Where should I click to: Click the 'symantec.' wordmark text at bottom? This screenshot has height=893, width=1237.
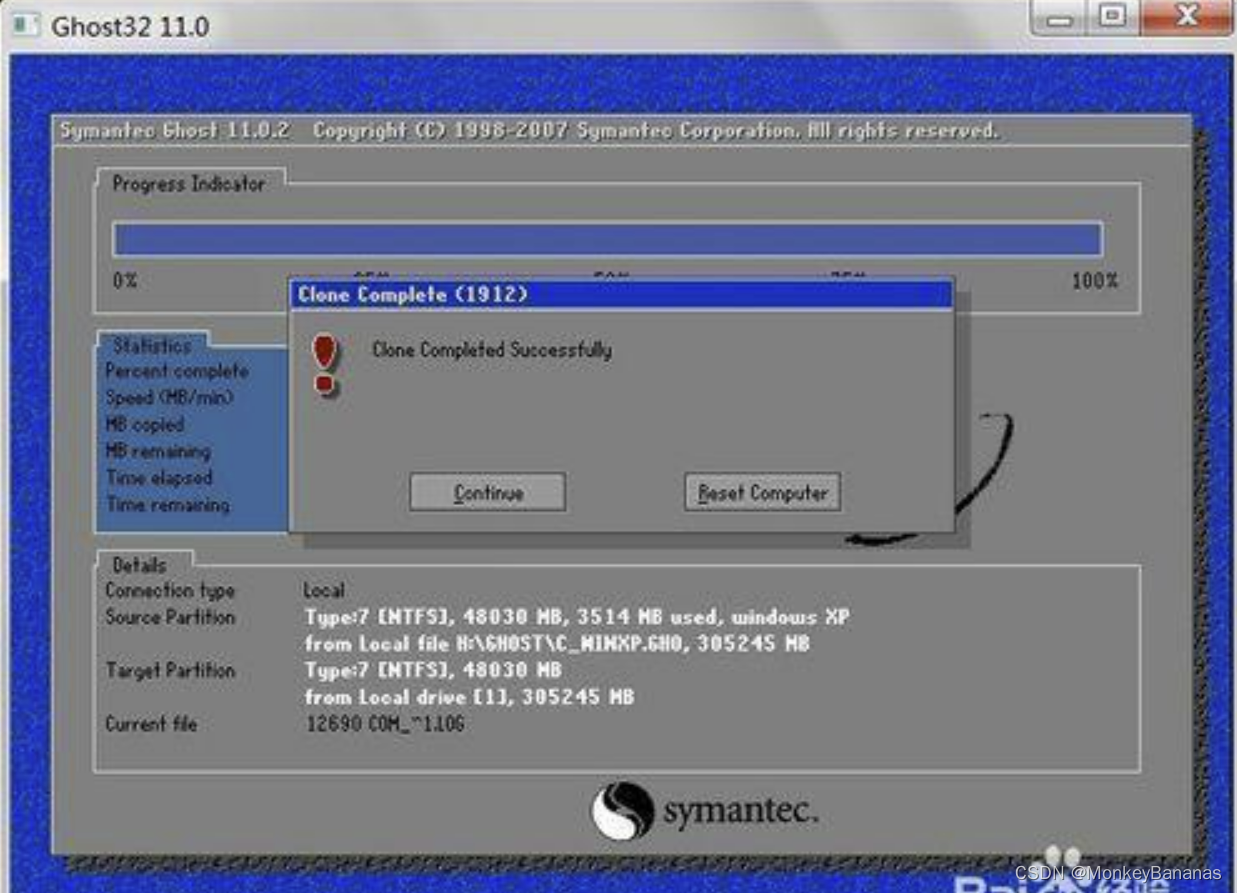pyautogui.click(x=740, y=812)
